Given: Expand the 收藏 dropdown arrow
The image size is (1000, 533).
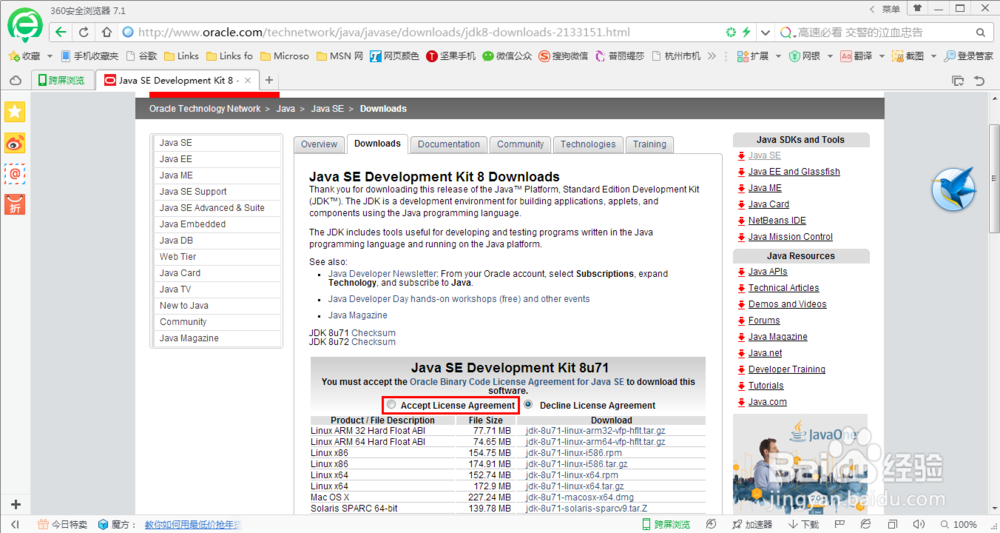Looking at the screenshot, I should (49, 56).
